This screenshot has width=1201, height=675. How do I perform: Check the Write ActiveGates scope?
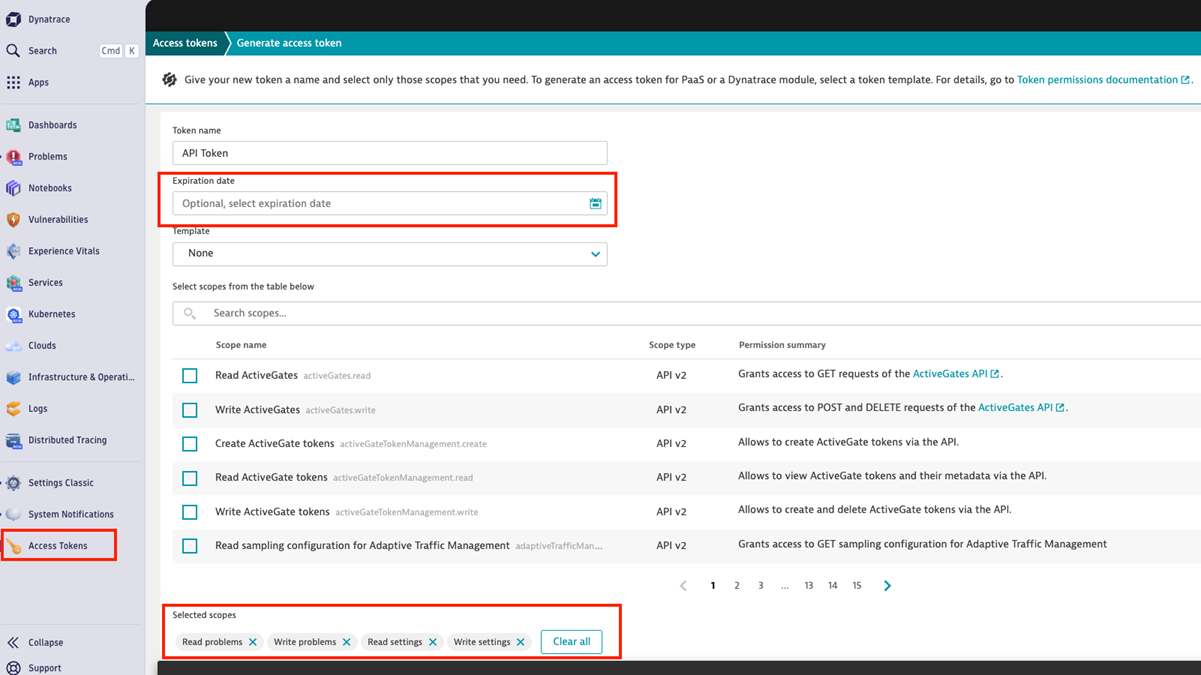pos(190,410)
